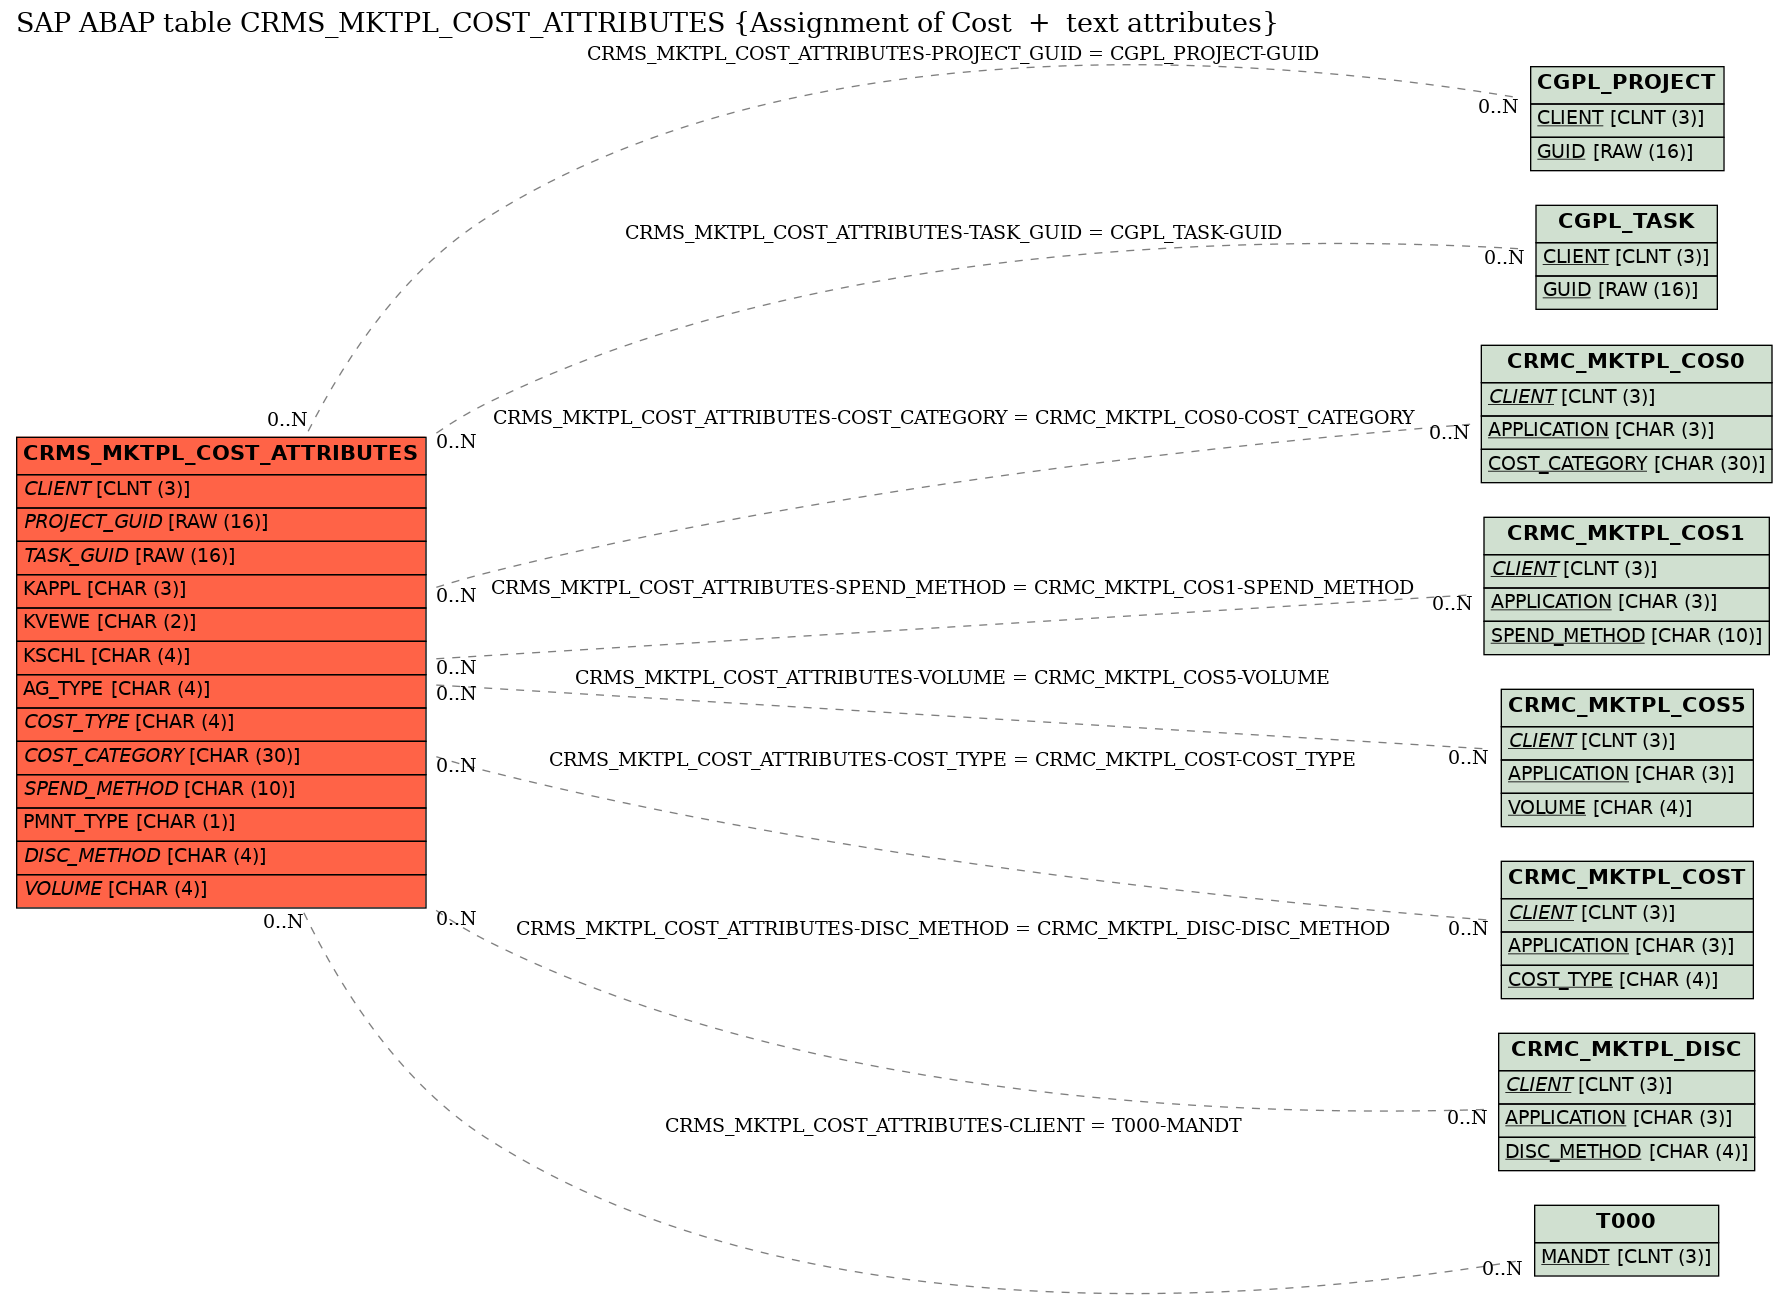This screenshot has width=1788, height=1299.
Task: Click the DISC_METHOD = CRMC_MKTPL_DISC relation label
Action: point(953,929)
